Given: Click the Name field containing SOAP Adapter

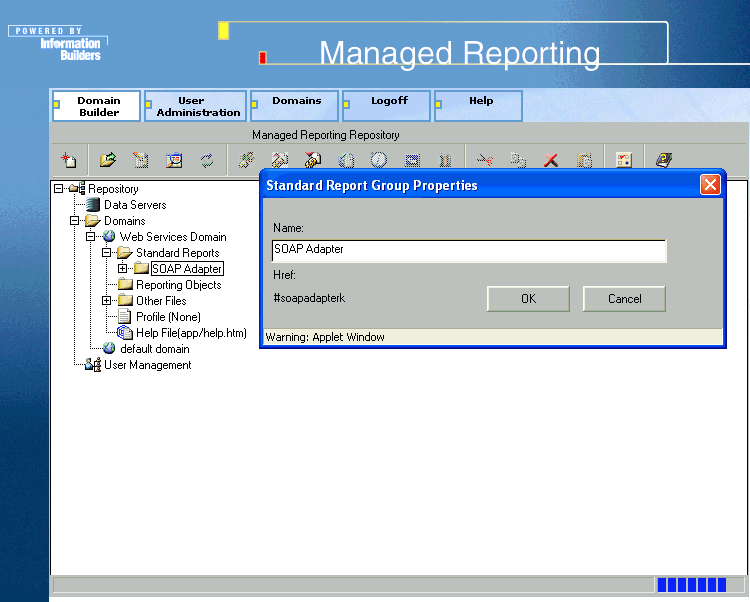Looking at the screenshot, I should [x=469, y=251].
